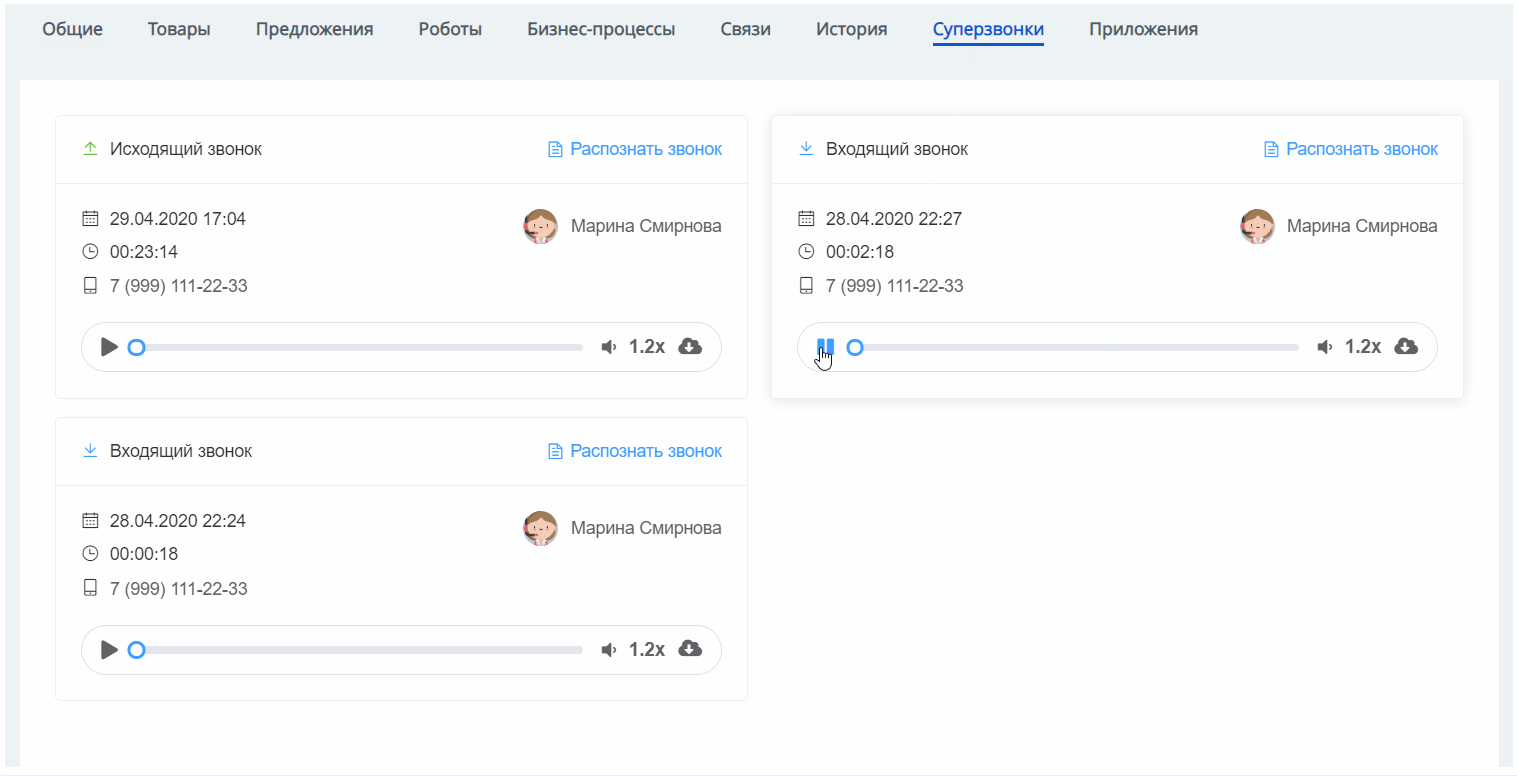Pause the 28.04.2020 22:27 call playback
This screenshot has height=776, width=1517.
825,347
